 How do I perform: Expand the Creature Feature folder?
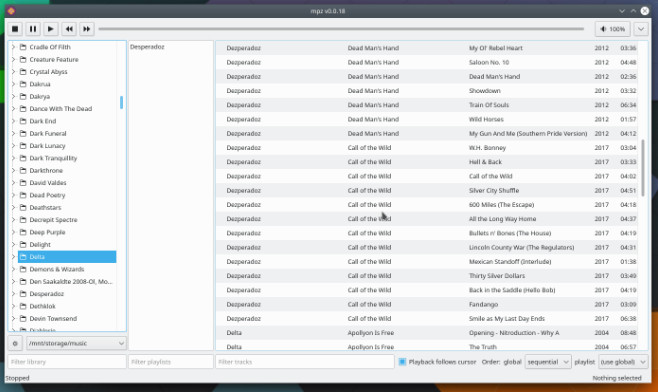[13, 59]
